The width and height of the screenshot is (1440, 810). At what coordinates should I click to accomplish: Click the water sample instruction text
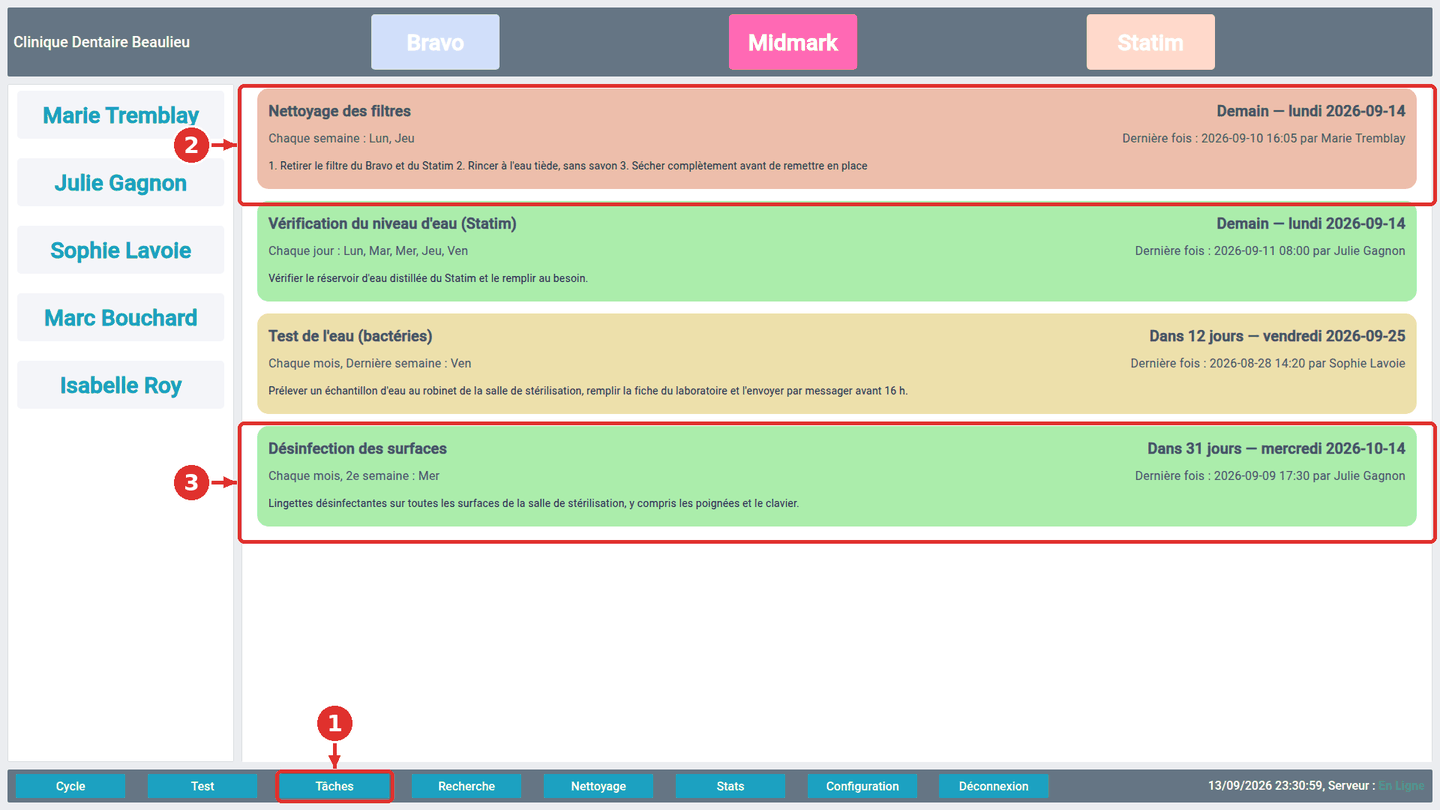[x=588, y=391]
